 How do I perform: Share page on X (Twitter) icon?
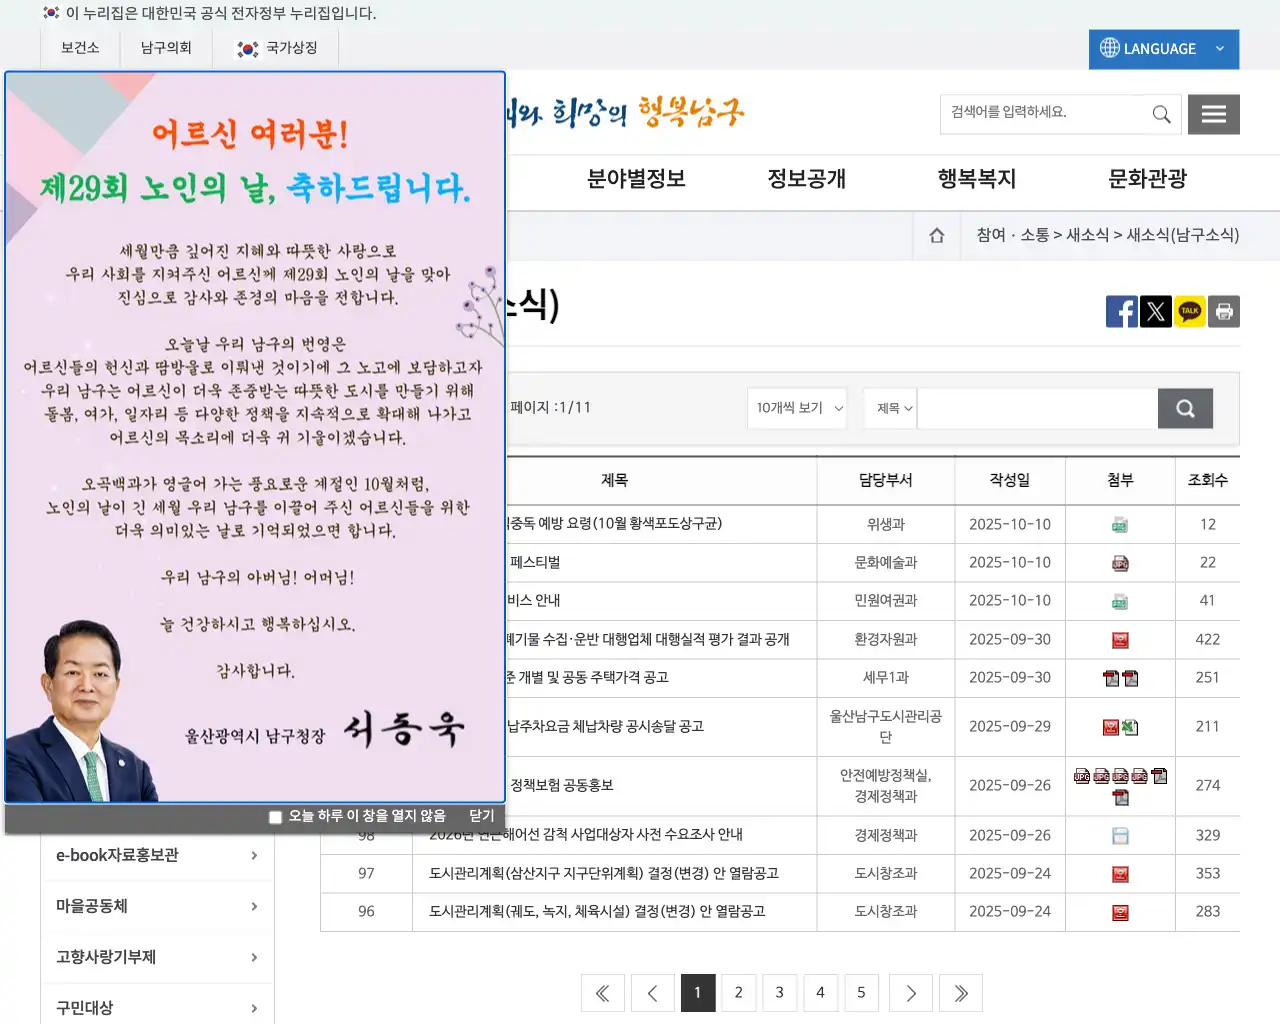point(1156,311)
